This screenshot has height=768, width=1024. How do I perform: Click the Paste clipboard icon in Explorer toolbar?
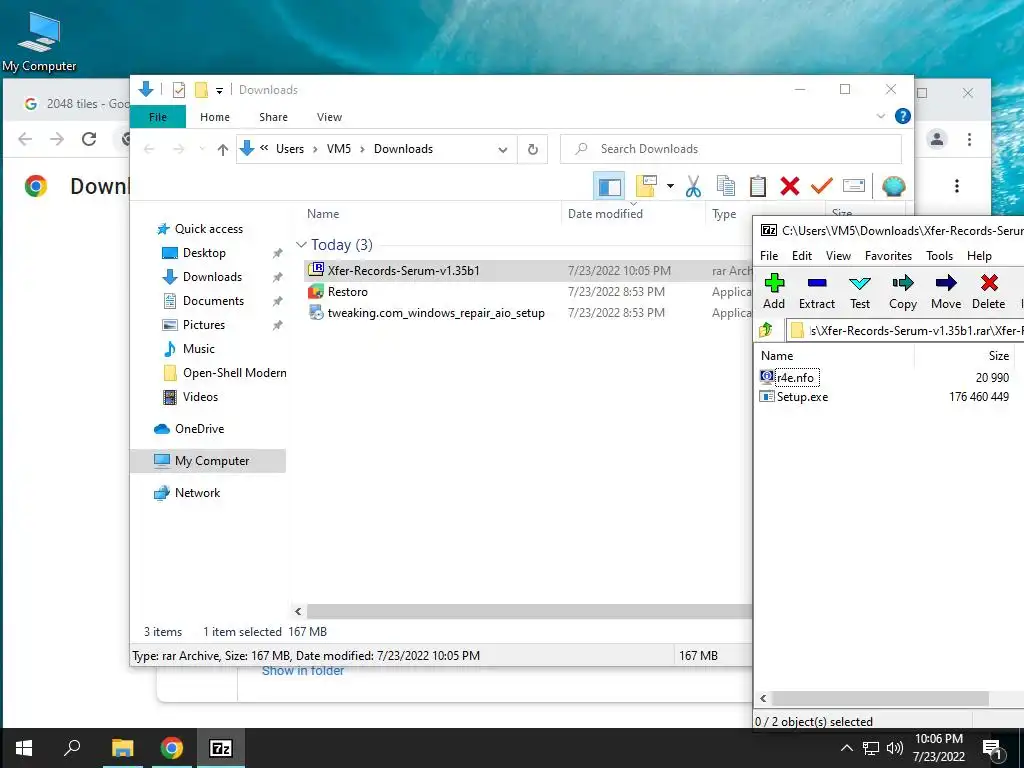click(758, 186)
